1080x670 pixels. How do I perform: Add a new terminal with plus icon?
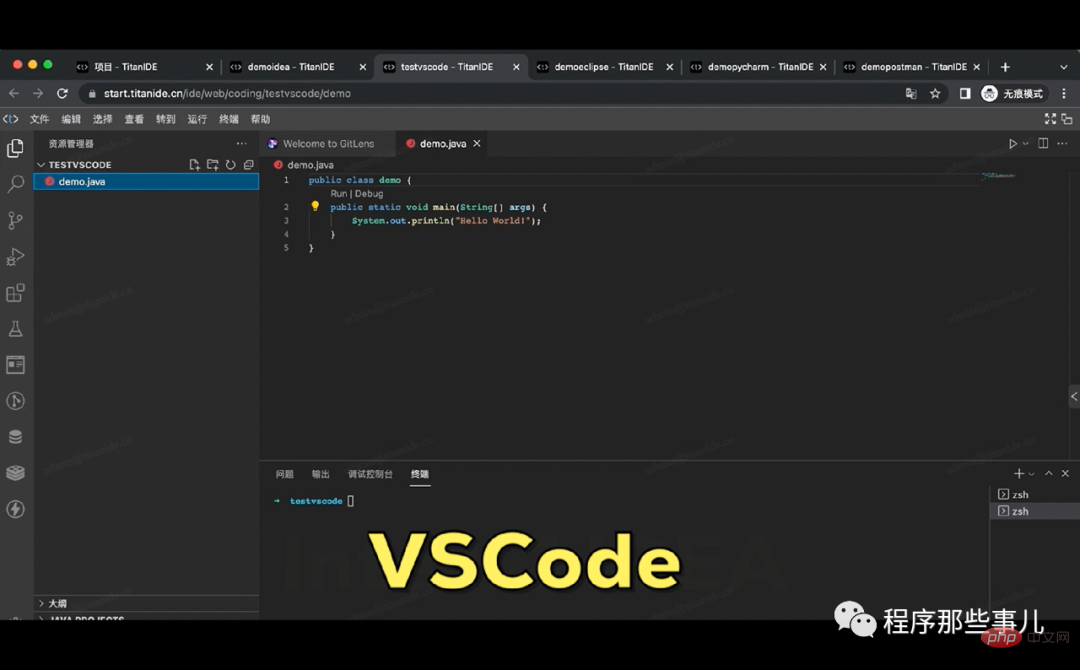(x=1019, y=473)
